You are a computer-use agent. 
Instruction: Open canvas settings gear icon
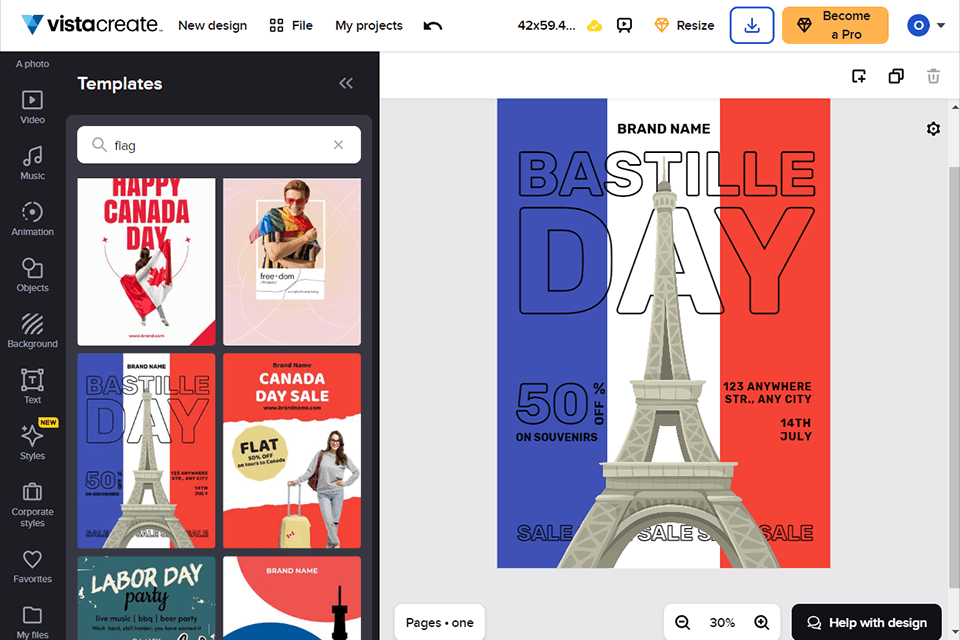click(x=933, y=129)
